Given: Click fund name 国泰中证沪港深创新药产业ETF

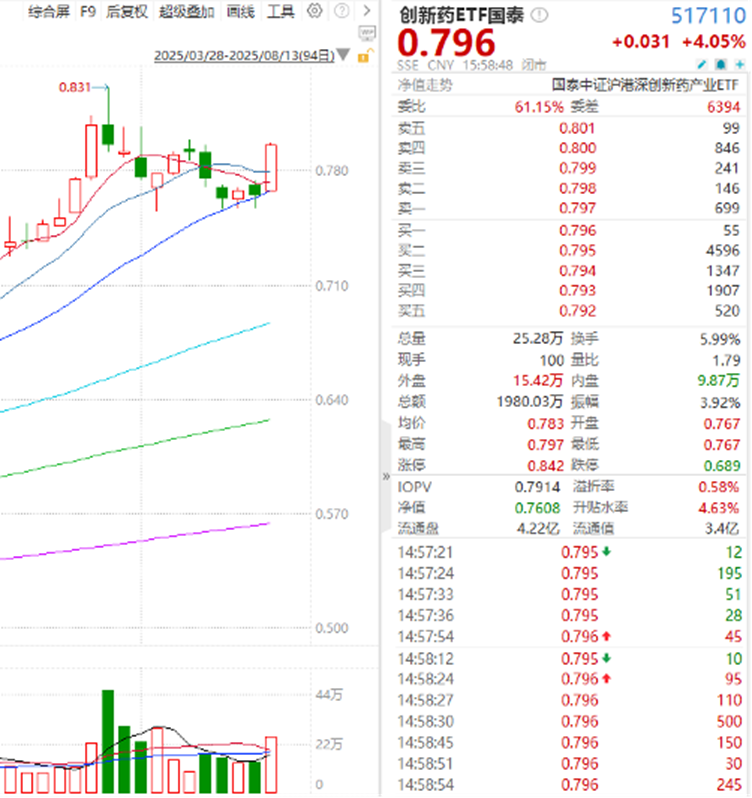Looking at the screenshot, I should click(x=648, y=87).
